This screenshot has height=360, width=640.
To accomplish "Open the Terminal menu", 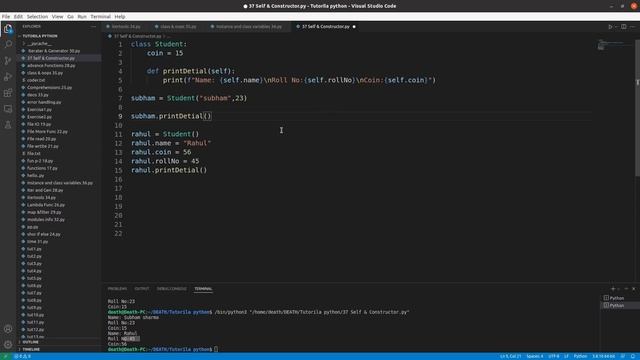I will (100, 17).
